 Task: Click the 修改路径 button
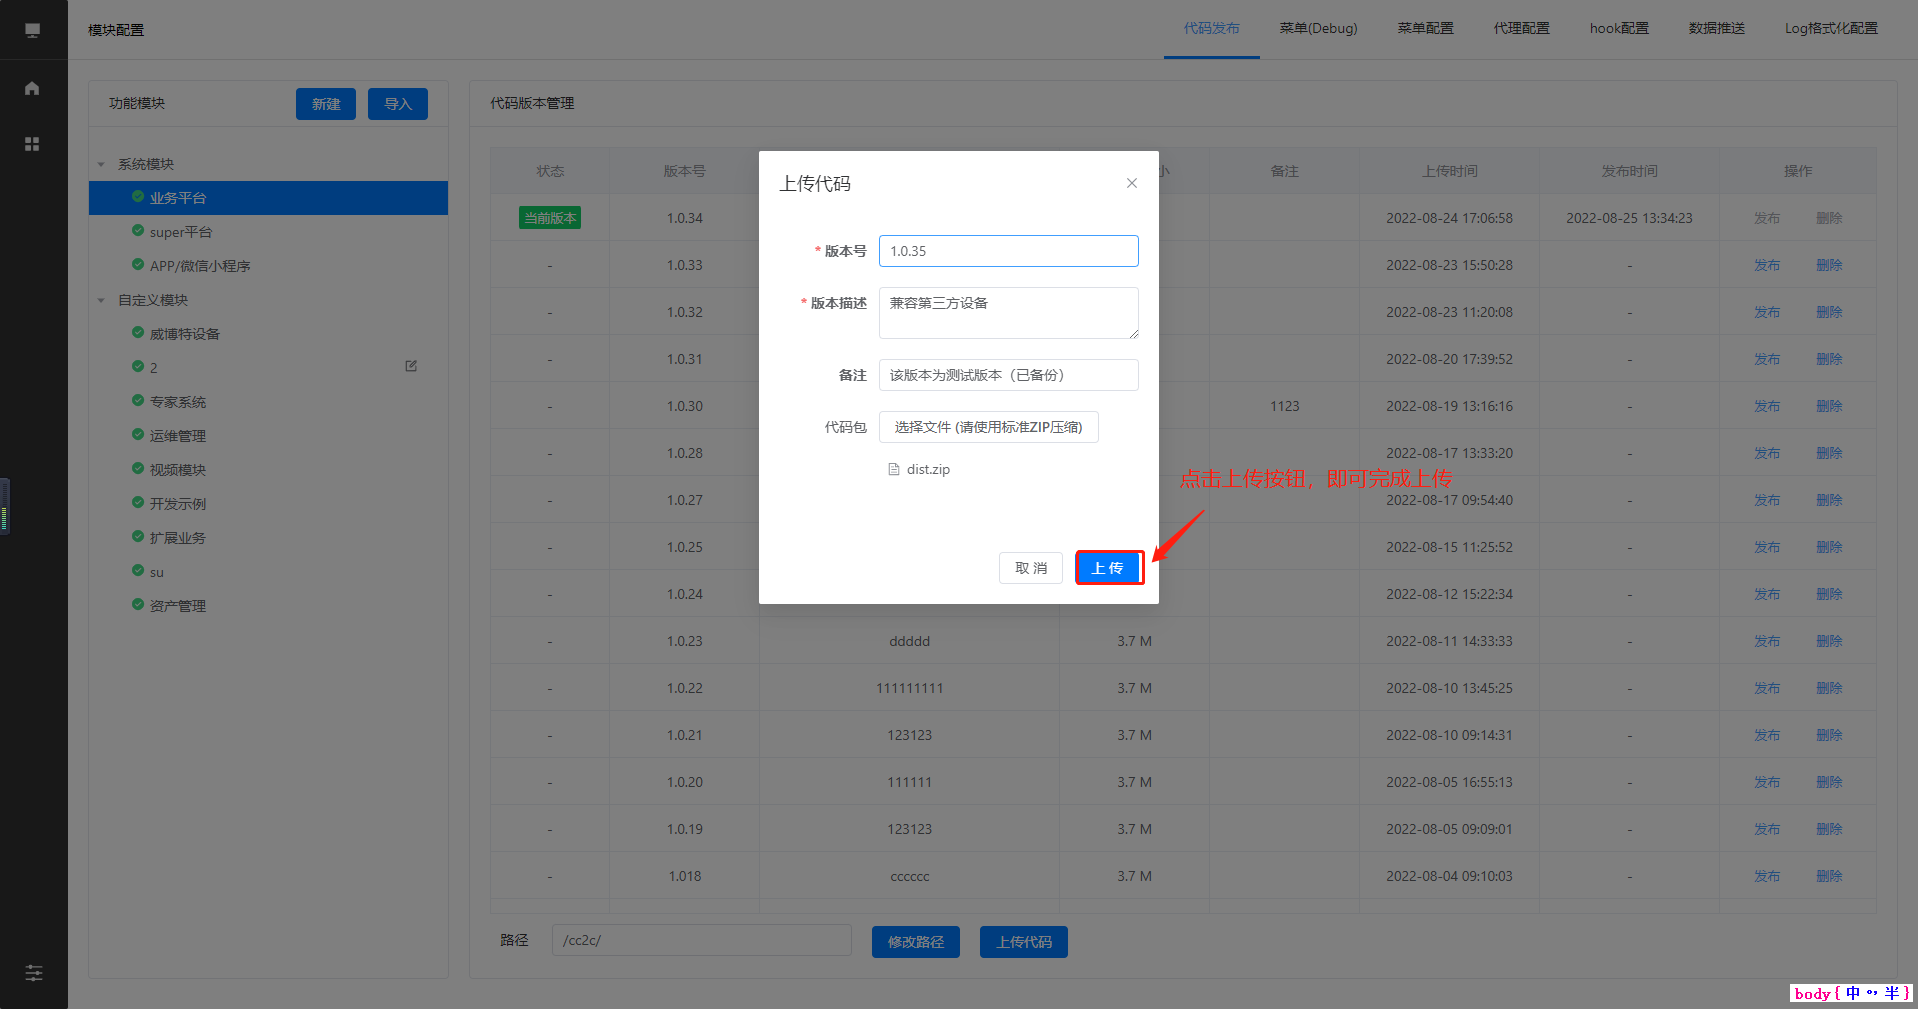pyautogui.click(x=916, y=942)
